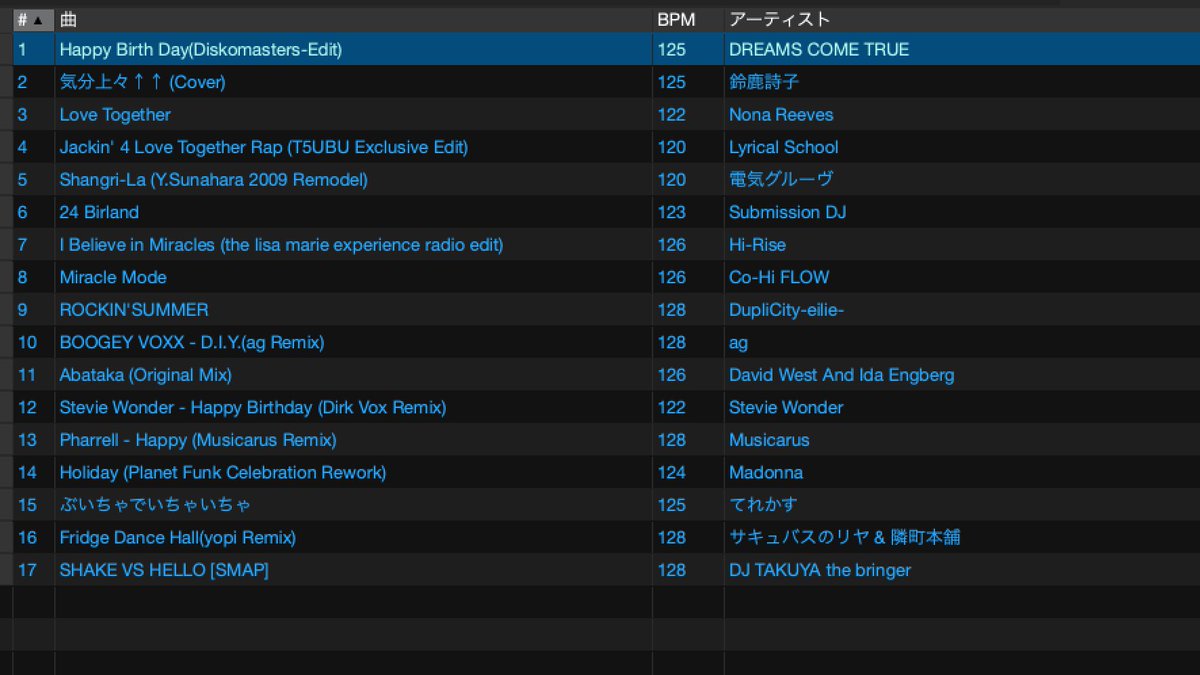Click the Stevie Wonder artist cell
The width and height of the screenshot is (1200, 675).
pyautogui.click(x=786, y=407)
